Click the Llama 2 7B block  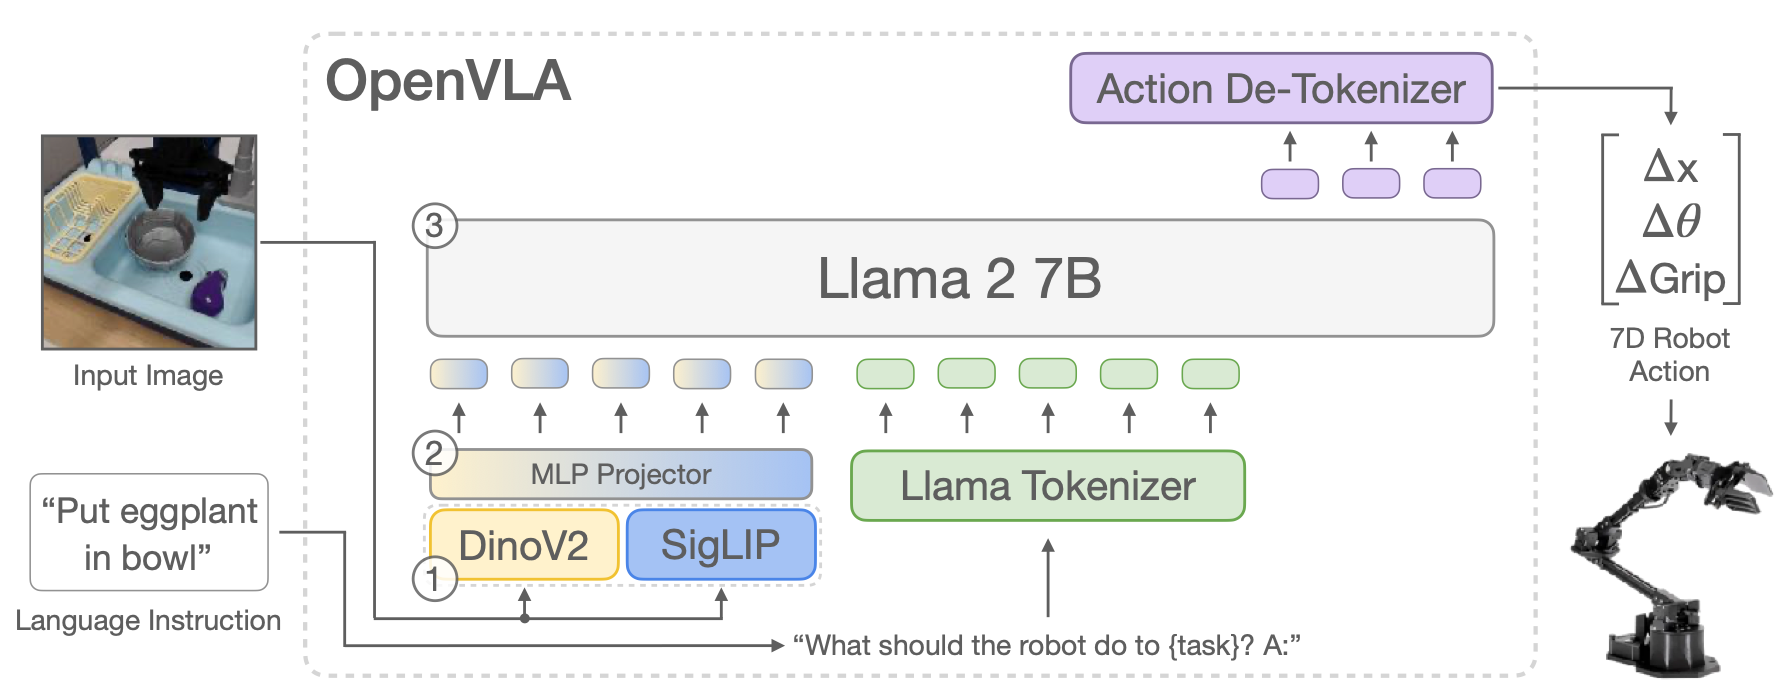pos(960,278)
